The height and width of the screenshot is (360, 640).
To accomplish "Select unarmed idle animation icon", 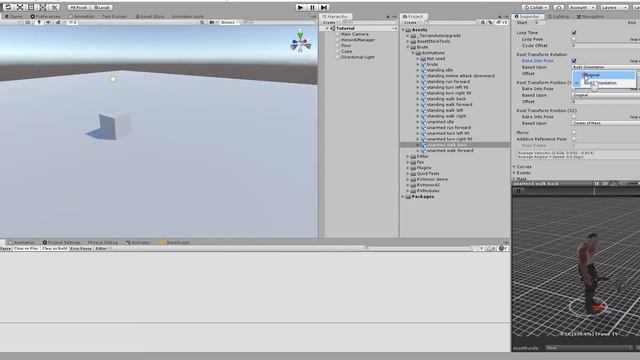I will tap(423, 122).
